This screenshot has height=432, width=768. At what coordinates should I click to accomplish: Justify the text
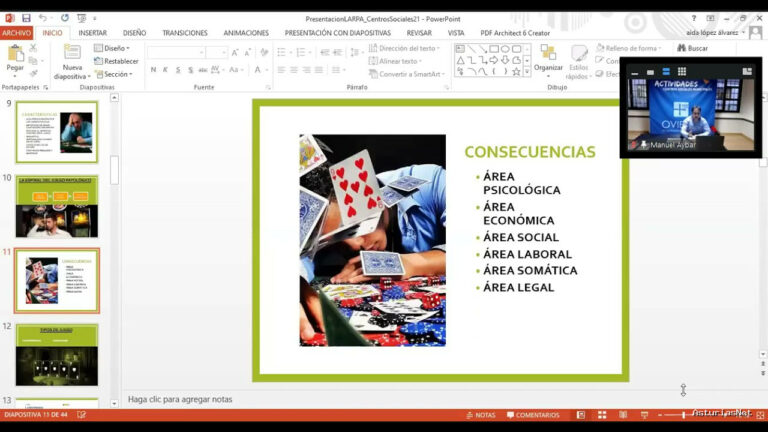click(x=318, y=70)
